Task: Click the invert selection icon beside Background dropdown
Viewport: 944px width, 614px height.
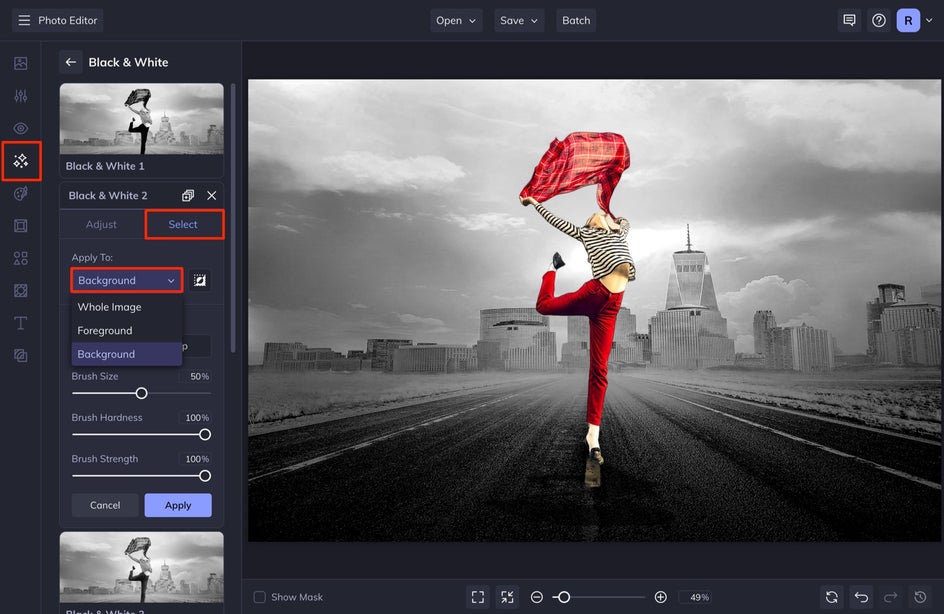Action: pyautogui.click(x=200, y=281)
